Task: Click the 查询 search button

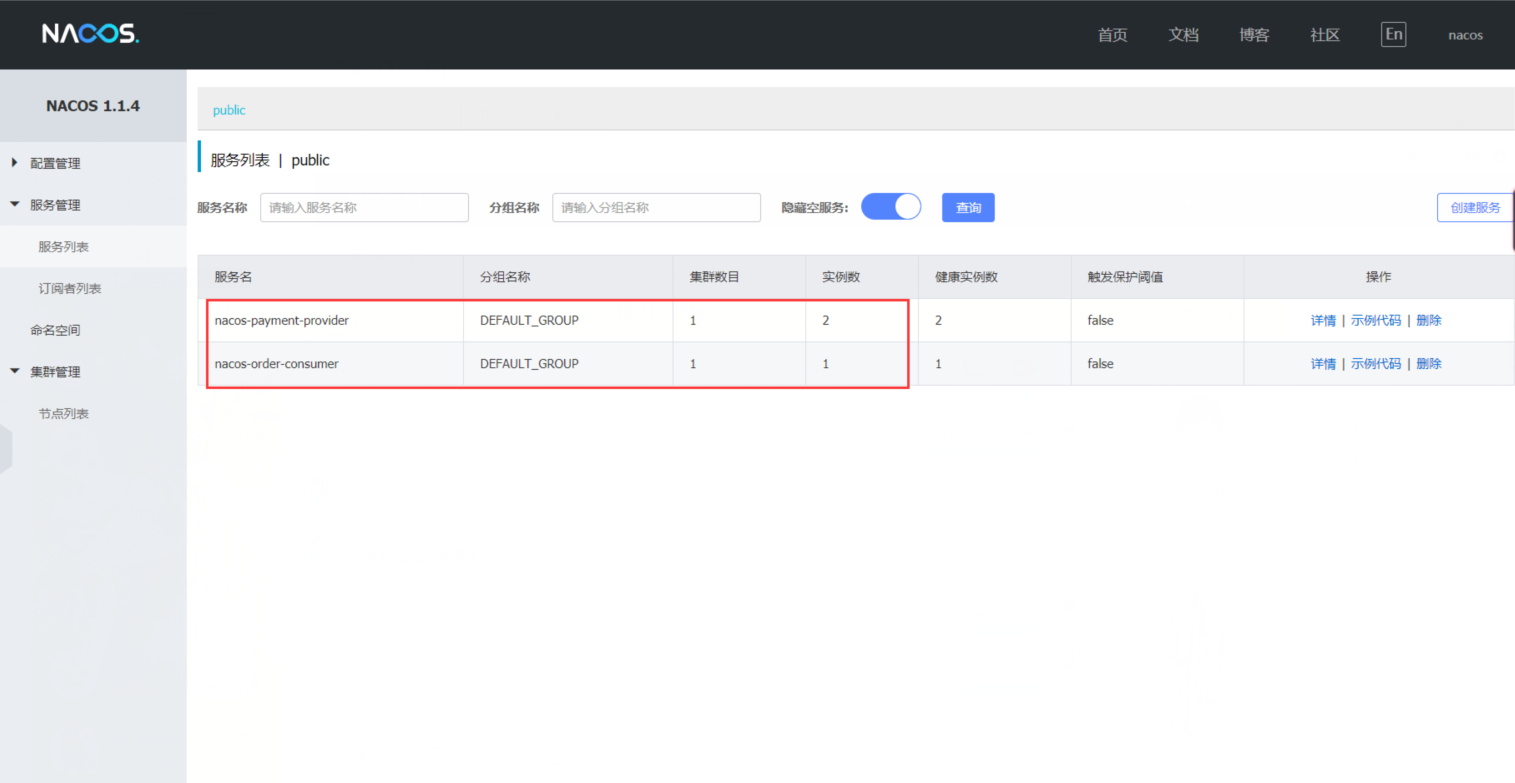Action: click(x=968, y=208)
